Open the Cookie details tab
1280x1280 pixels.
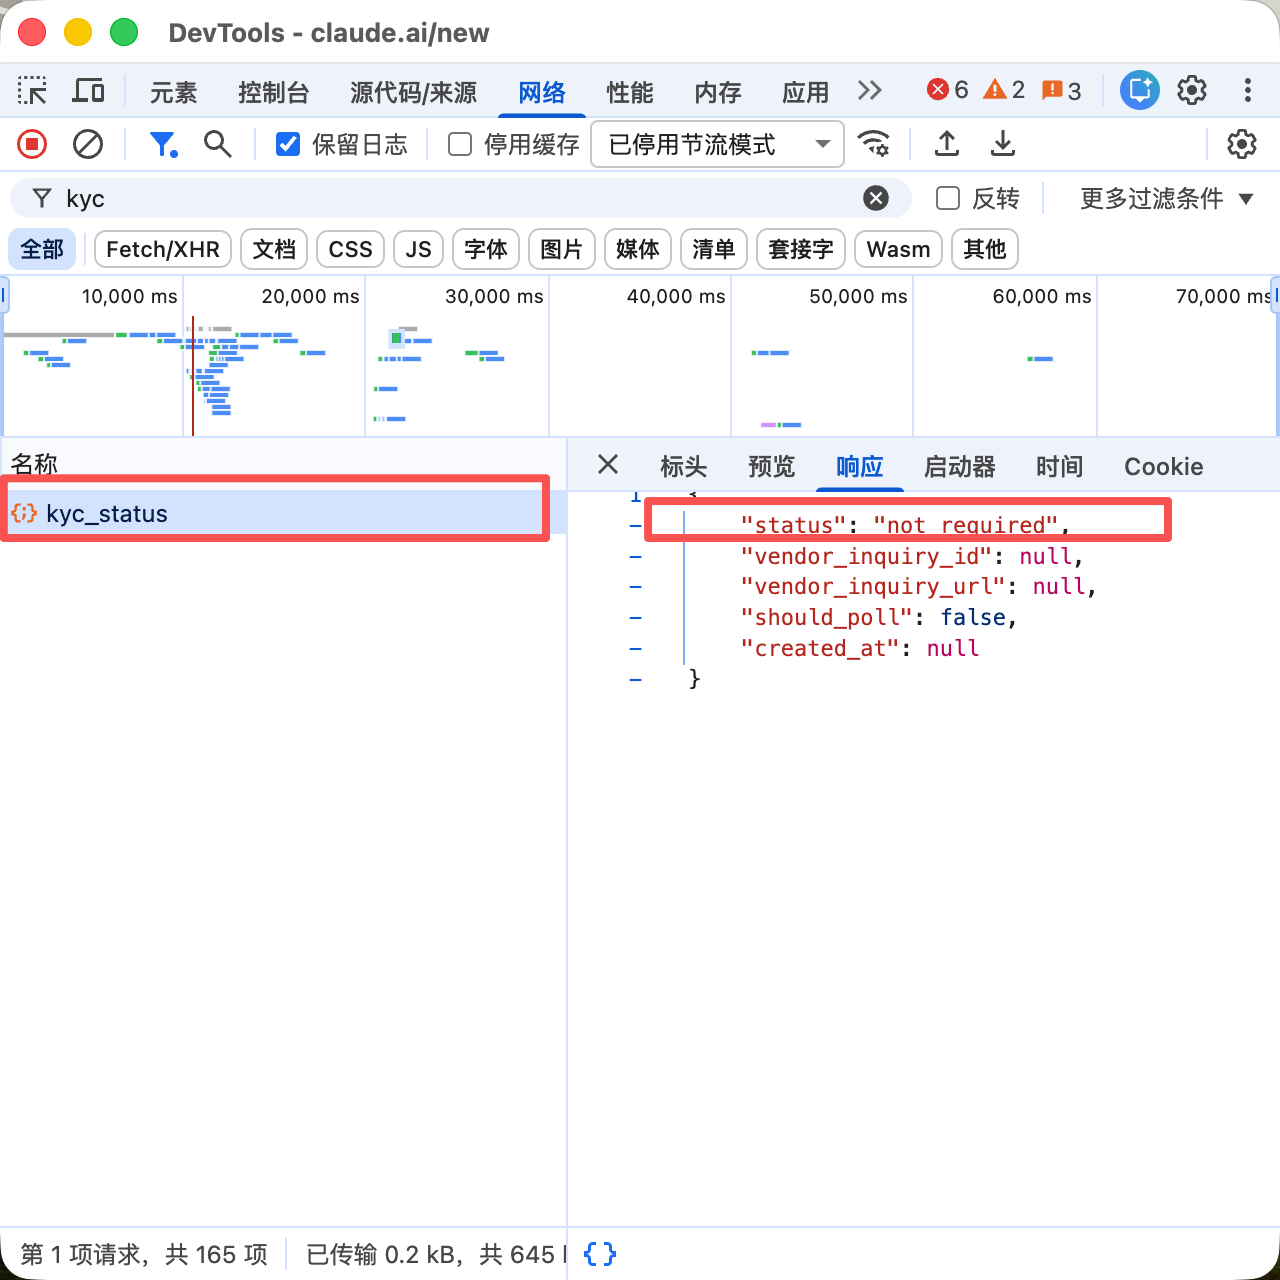click(x=1164, y=467)
